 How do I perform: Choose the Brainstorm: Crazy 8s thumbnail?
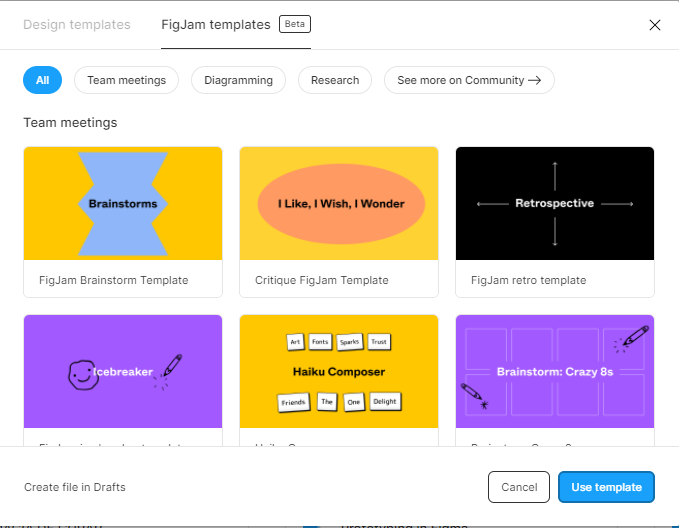click(x=555, y=372)
